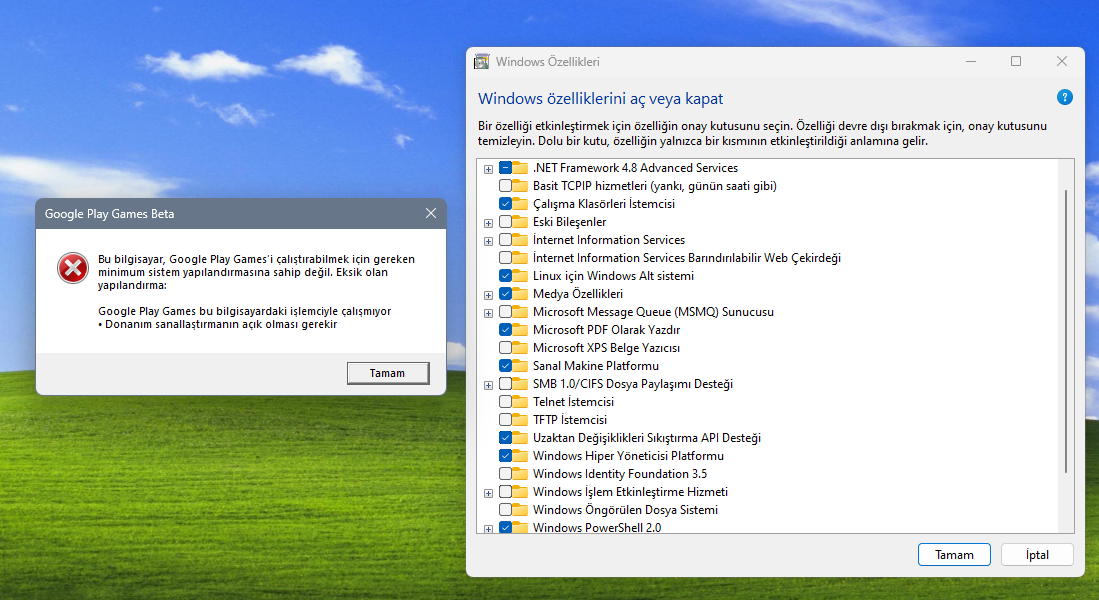Screen dimensions: 1099x600
Task: Expand Windows İşlem Etkinleştirme Hizmeti
Action: tap(489, 493)
